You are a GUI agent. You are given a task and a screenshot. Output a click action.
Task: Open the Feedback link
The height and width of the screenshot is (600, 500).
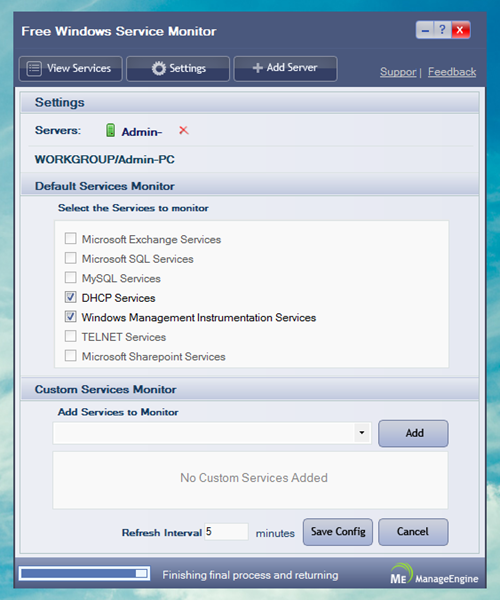(452, 72)
